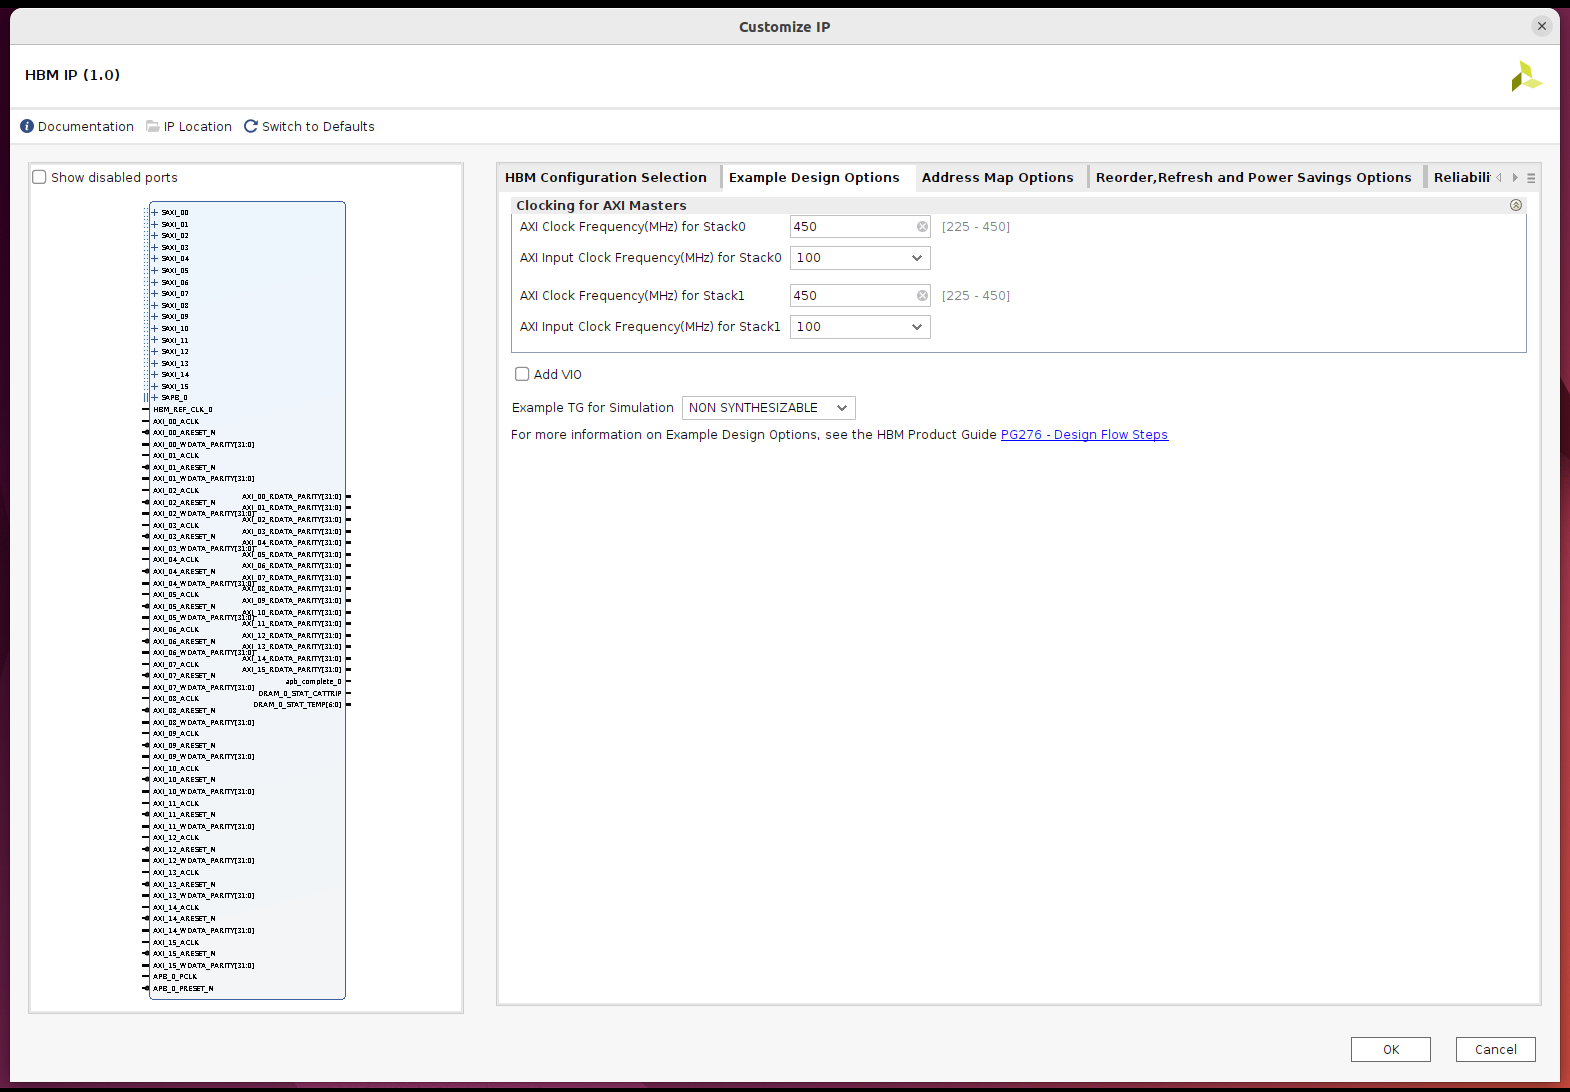This screenshot has height=1092, width=1570.
Task: Check the Add VIO option
Action: coord(522,374)
